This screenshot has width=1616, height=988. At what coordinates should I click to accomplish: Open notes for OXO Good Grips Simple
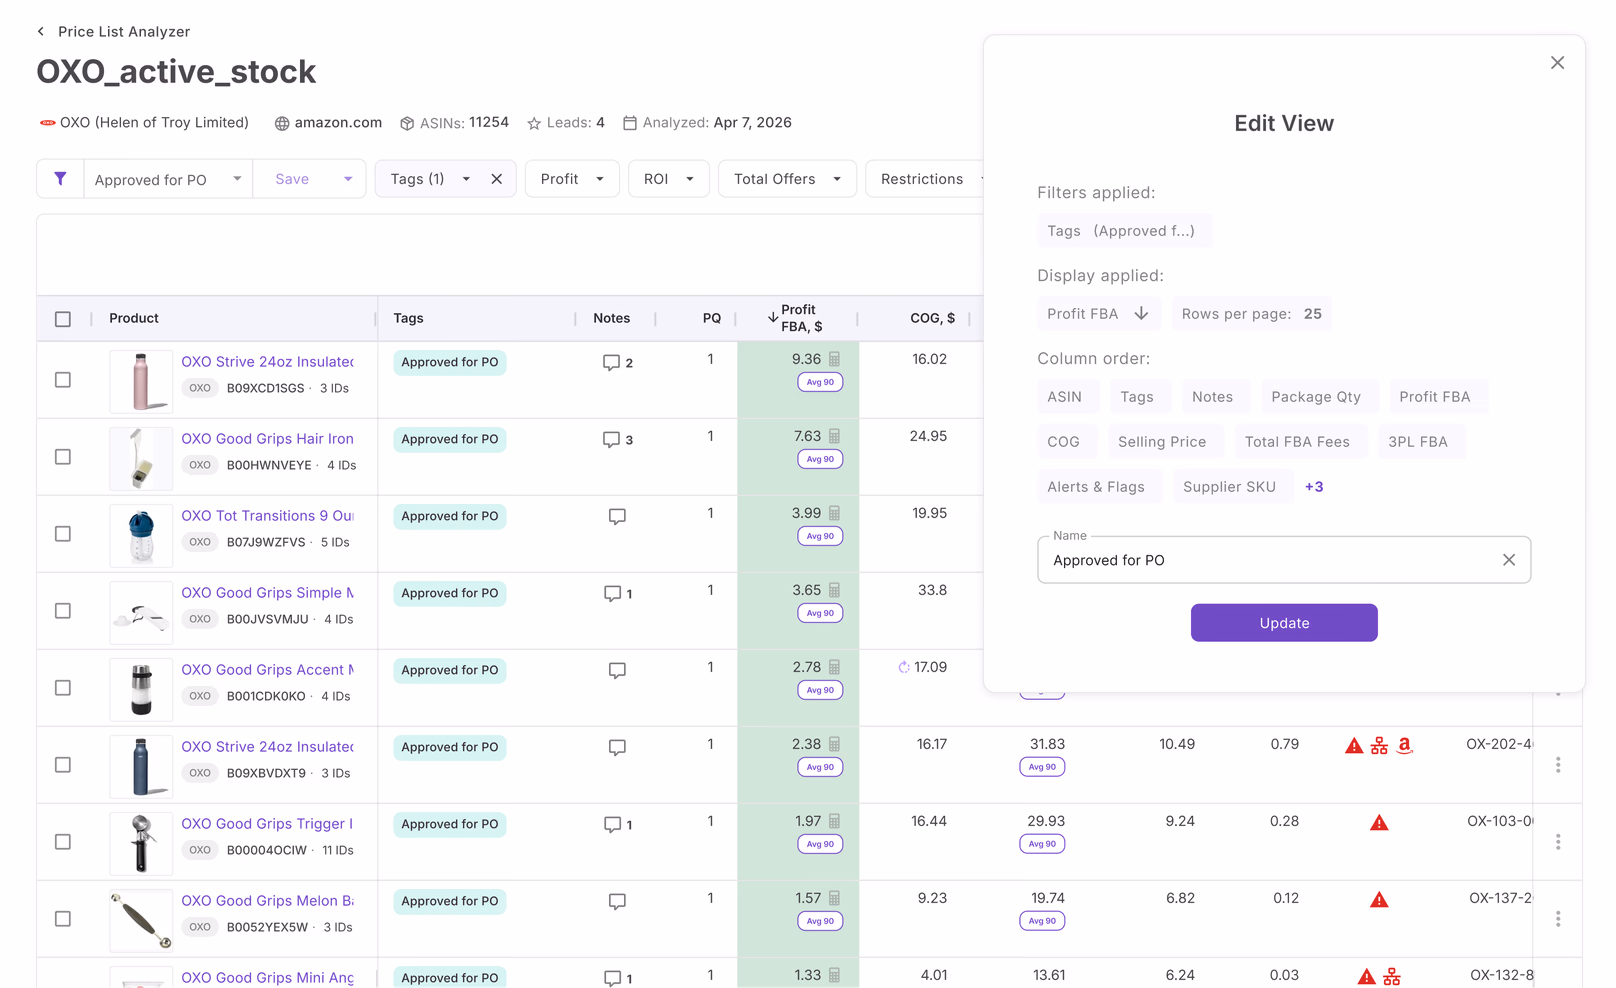coord(612,594)
